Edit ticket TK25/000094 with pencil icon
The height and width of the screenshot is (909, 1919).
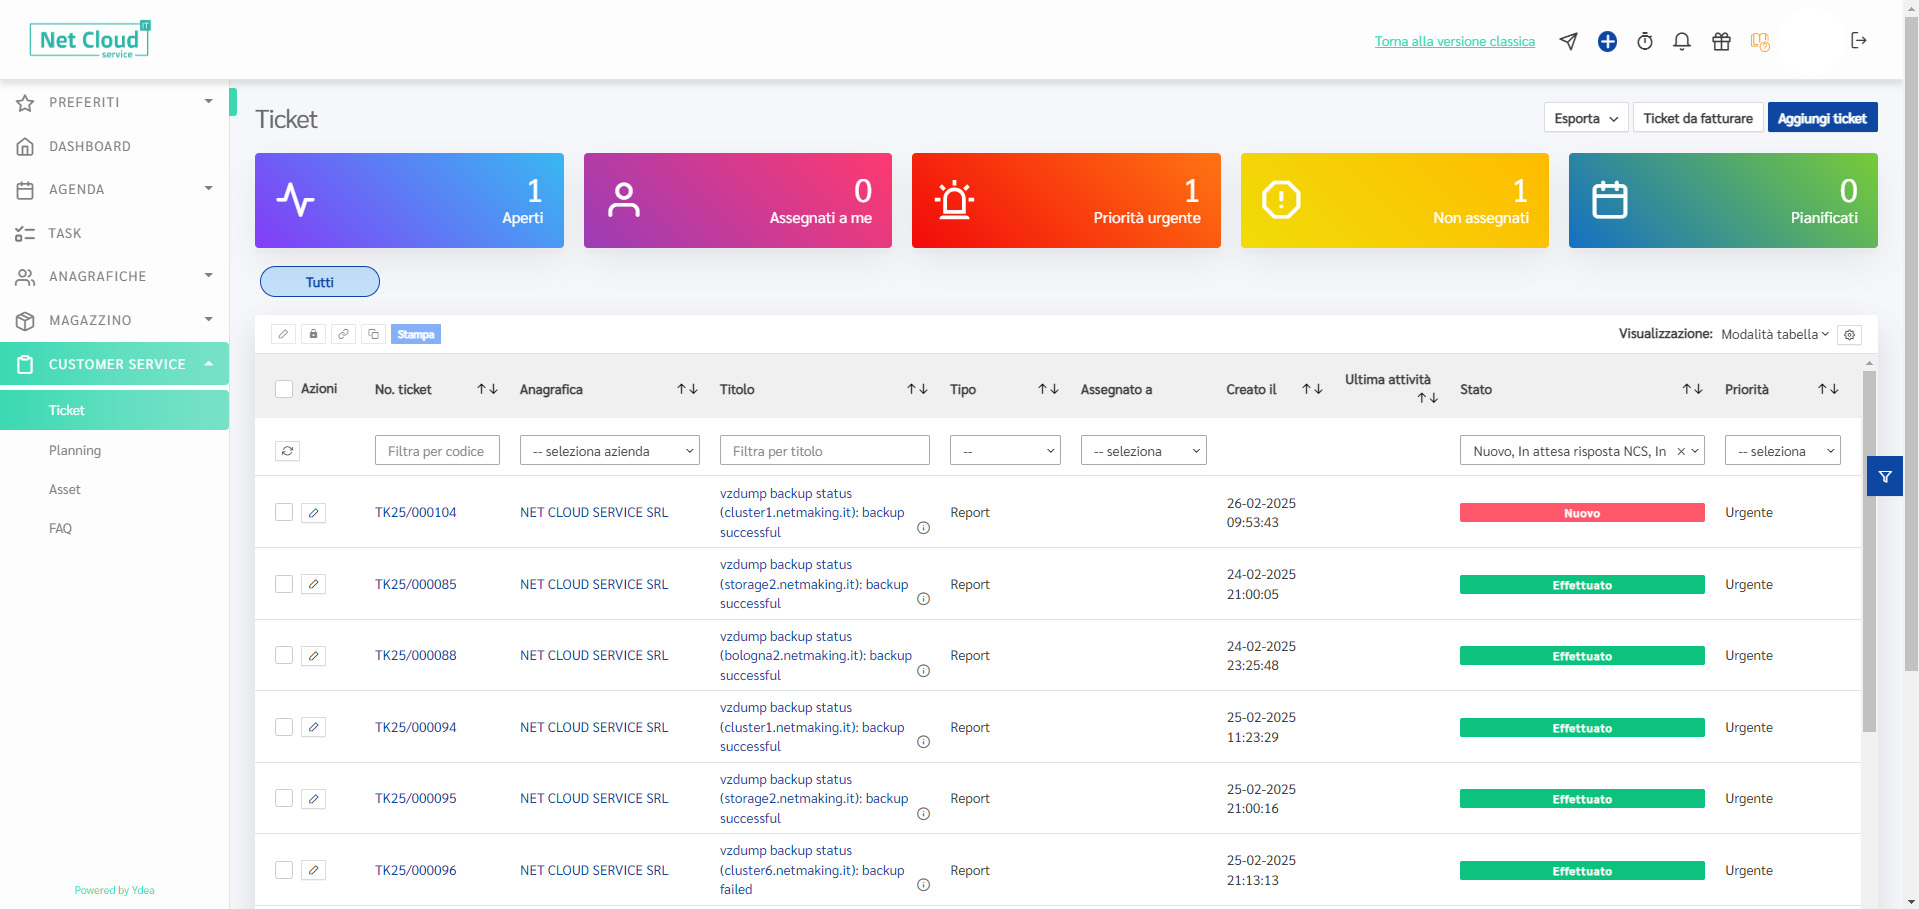point(314,727)
